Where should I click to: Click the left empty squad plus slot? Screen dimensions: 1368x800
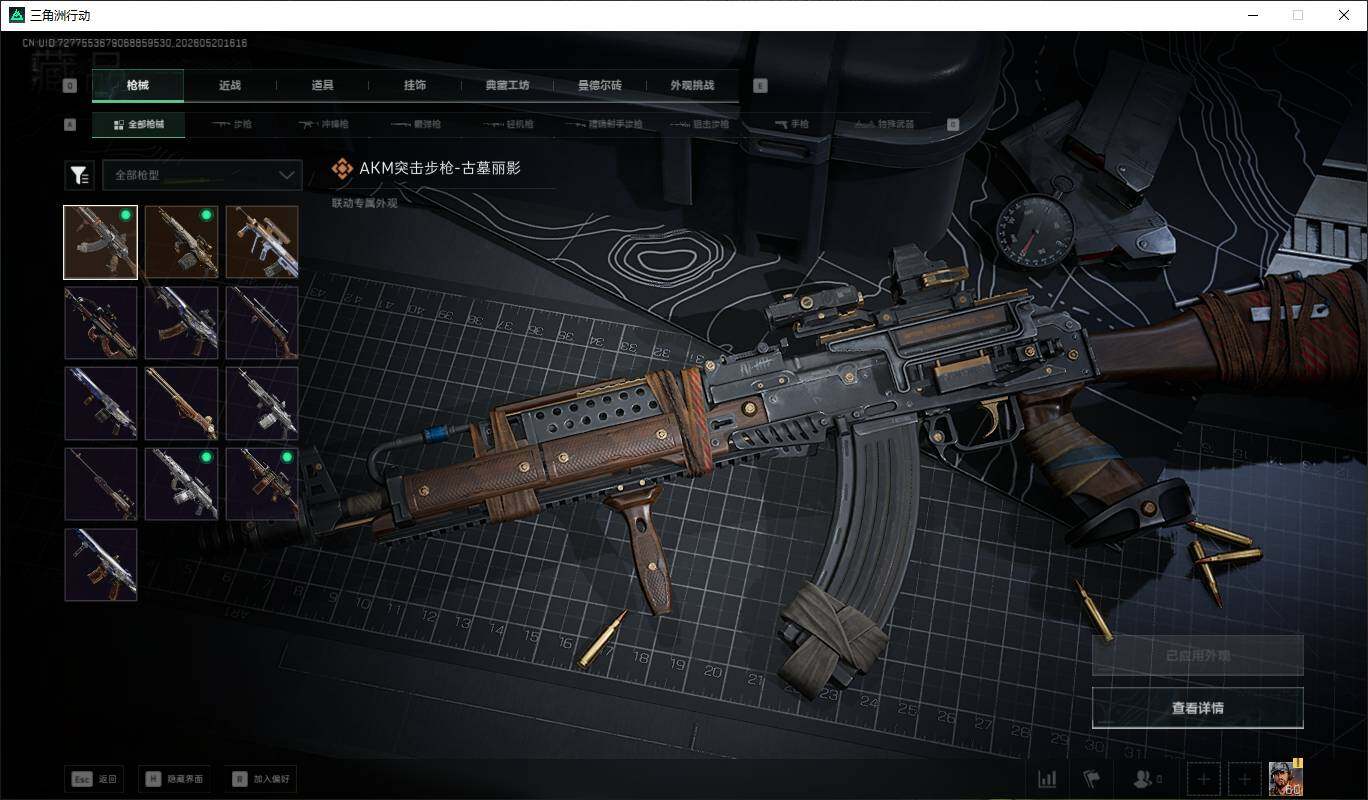pos(1204,779)
